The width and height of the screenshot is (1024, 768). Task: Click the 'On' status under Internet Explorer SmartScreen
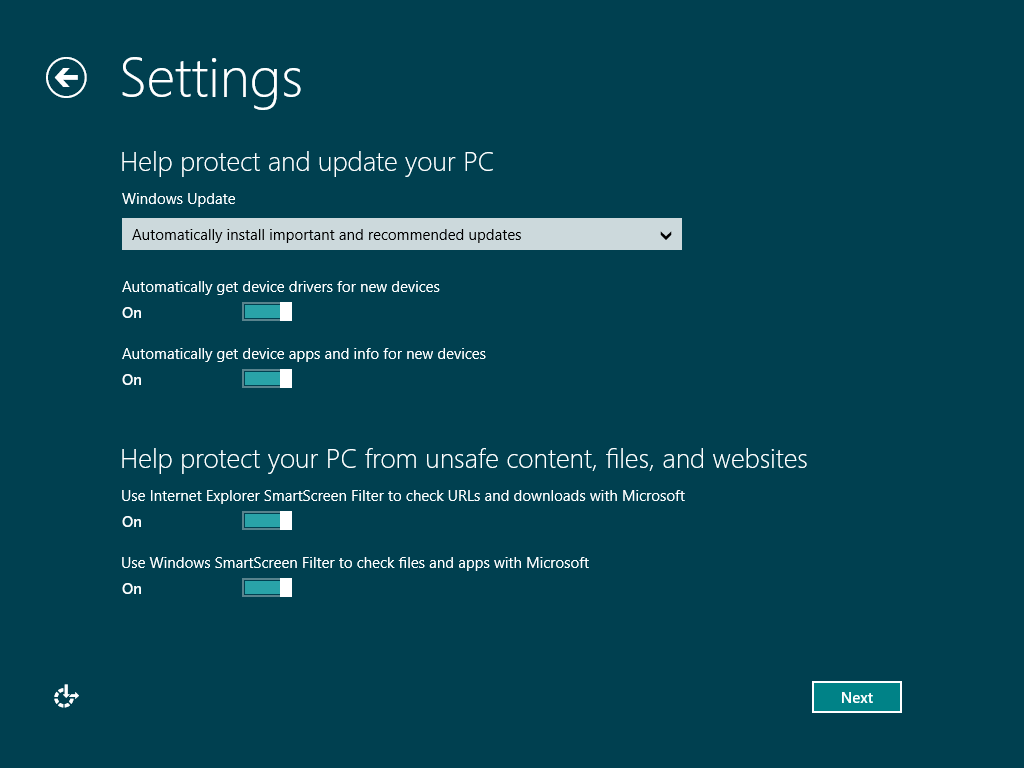pyautogui.click(x=132, y=522)
